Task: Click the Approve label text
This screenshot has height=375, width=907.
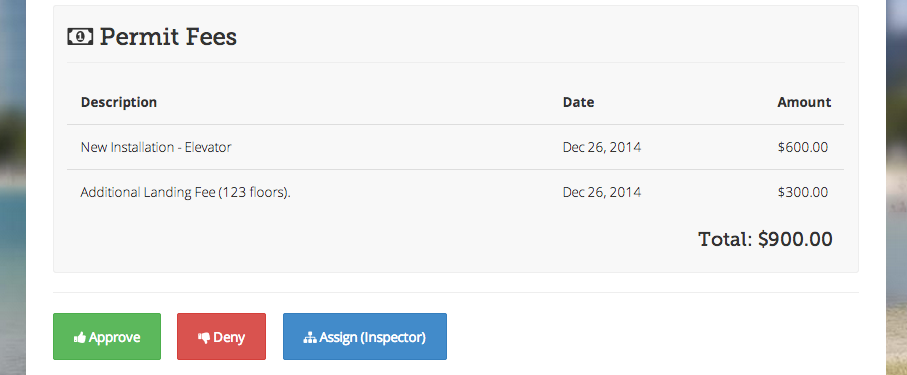Action: coord(115,338)
